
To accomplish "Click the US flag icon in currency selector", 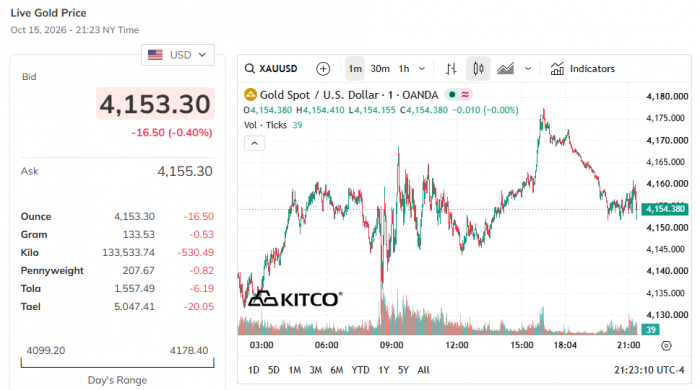I will coord(155,55).
